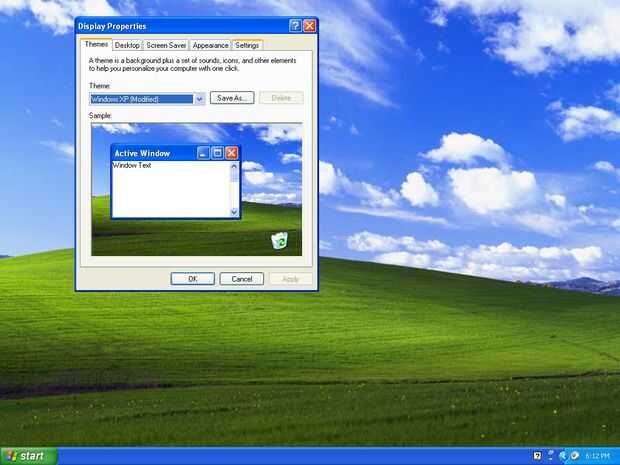Click the question mark help button in title bar
Screen dimensions: 620x465
point(295,26)
